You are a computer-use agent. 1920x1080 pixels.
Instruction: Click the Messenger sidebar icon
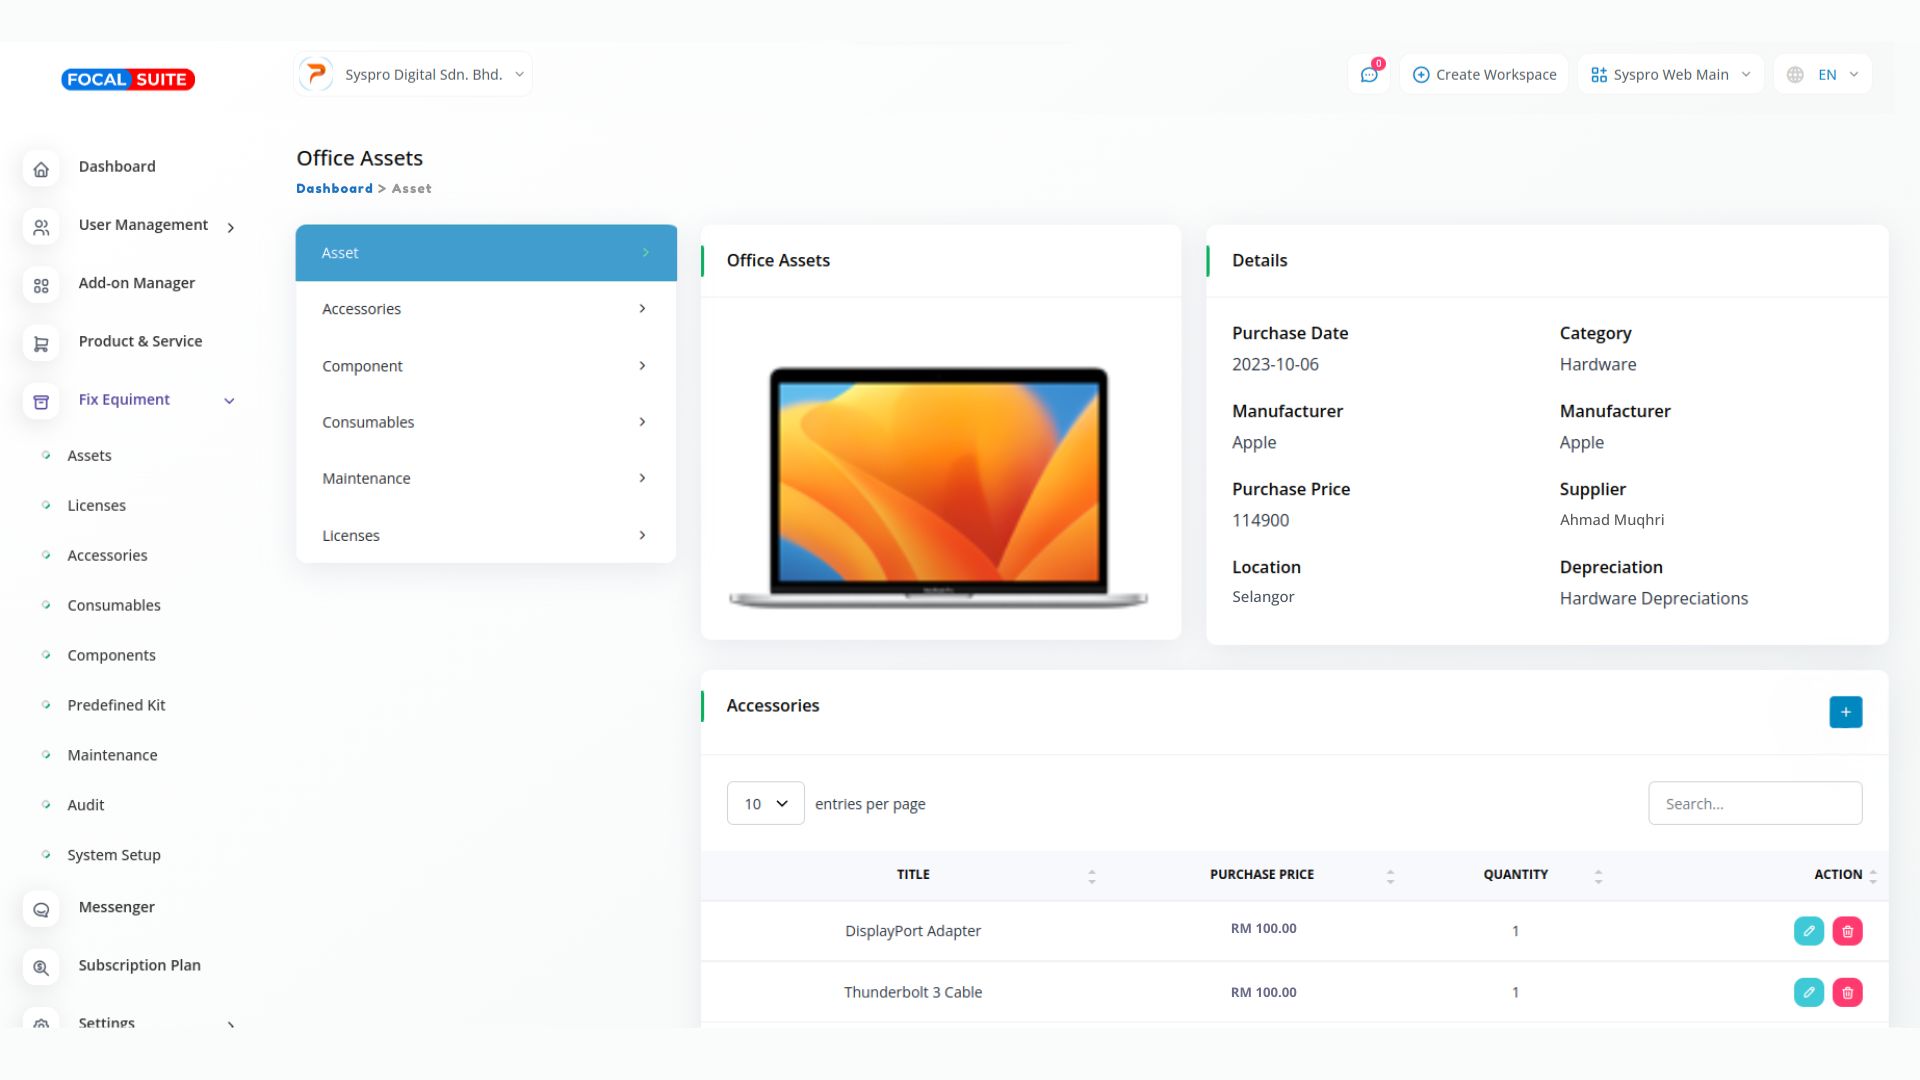point(41,909)
